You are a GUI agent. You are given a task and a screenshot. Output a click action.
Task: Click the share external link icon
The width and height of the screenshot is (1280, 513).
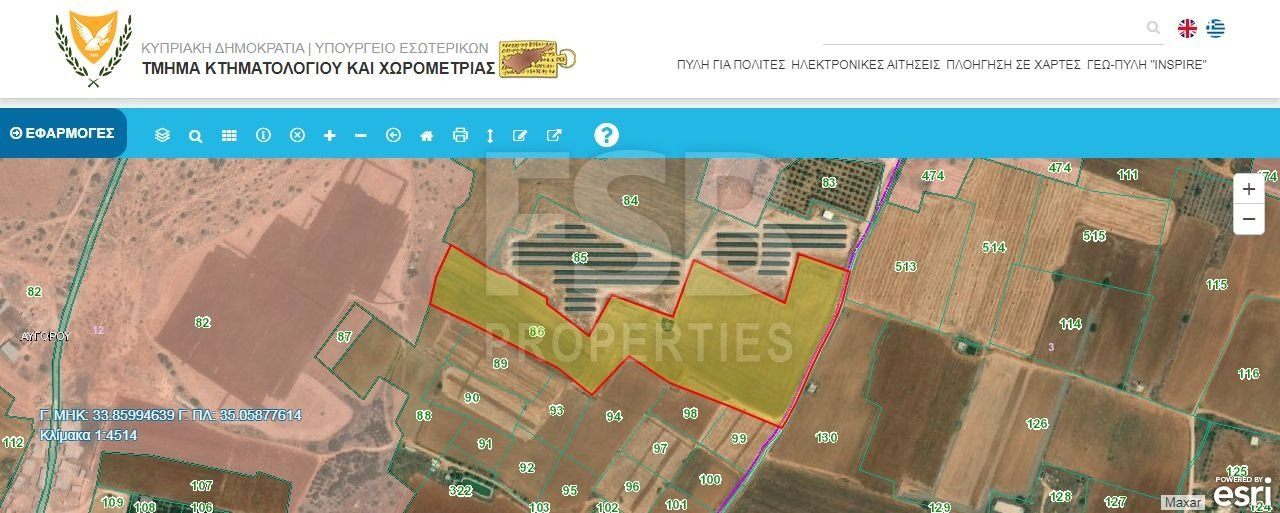(554, 135)
